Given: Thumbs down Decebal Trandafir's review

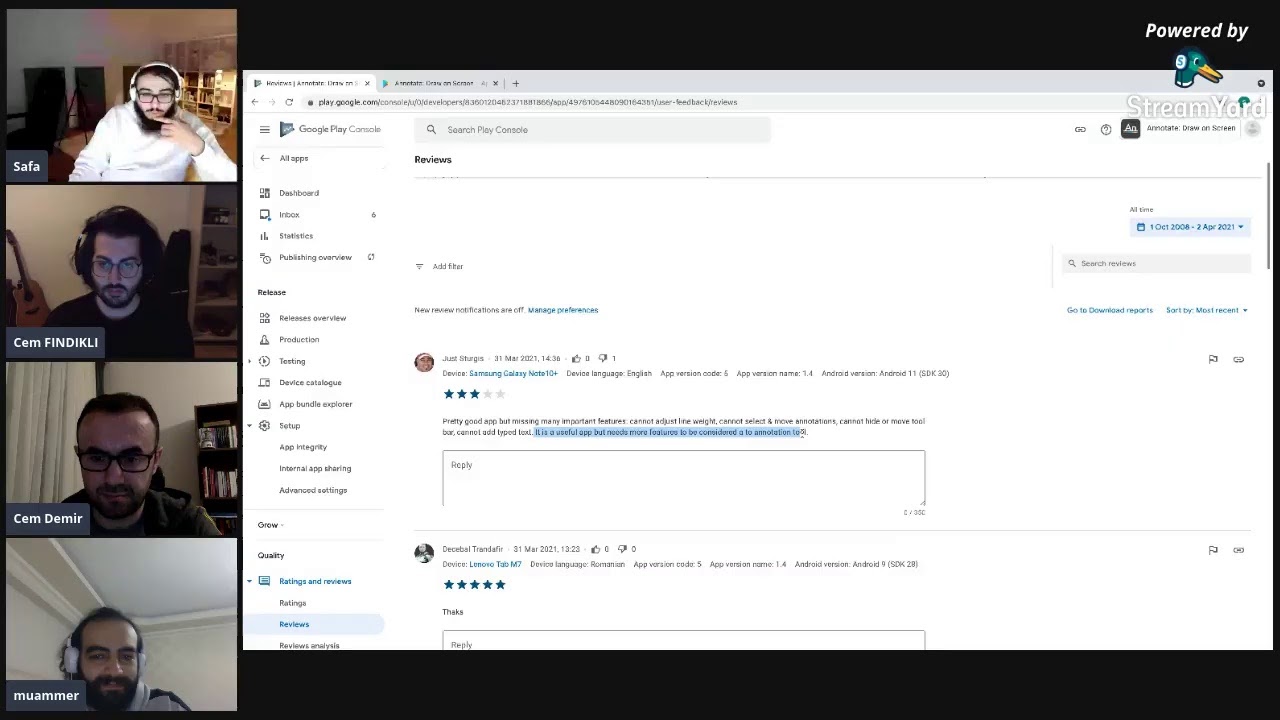Looking at the screenshot, I should point(622,549).
